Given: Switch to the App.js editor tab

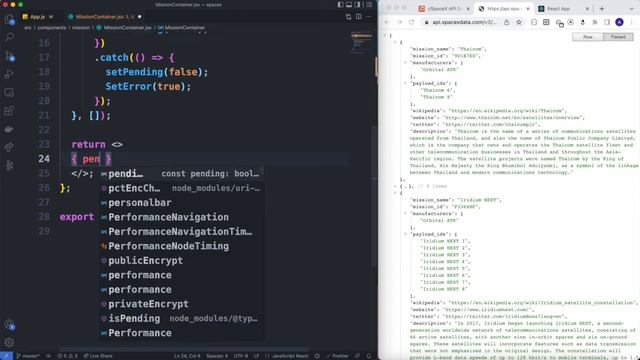Looking at the screenshot, I should [x=38, y=17].
